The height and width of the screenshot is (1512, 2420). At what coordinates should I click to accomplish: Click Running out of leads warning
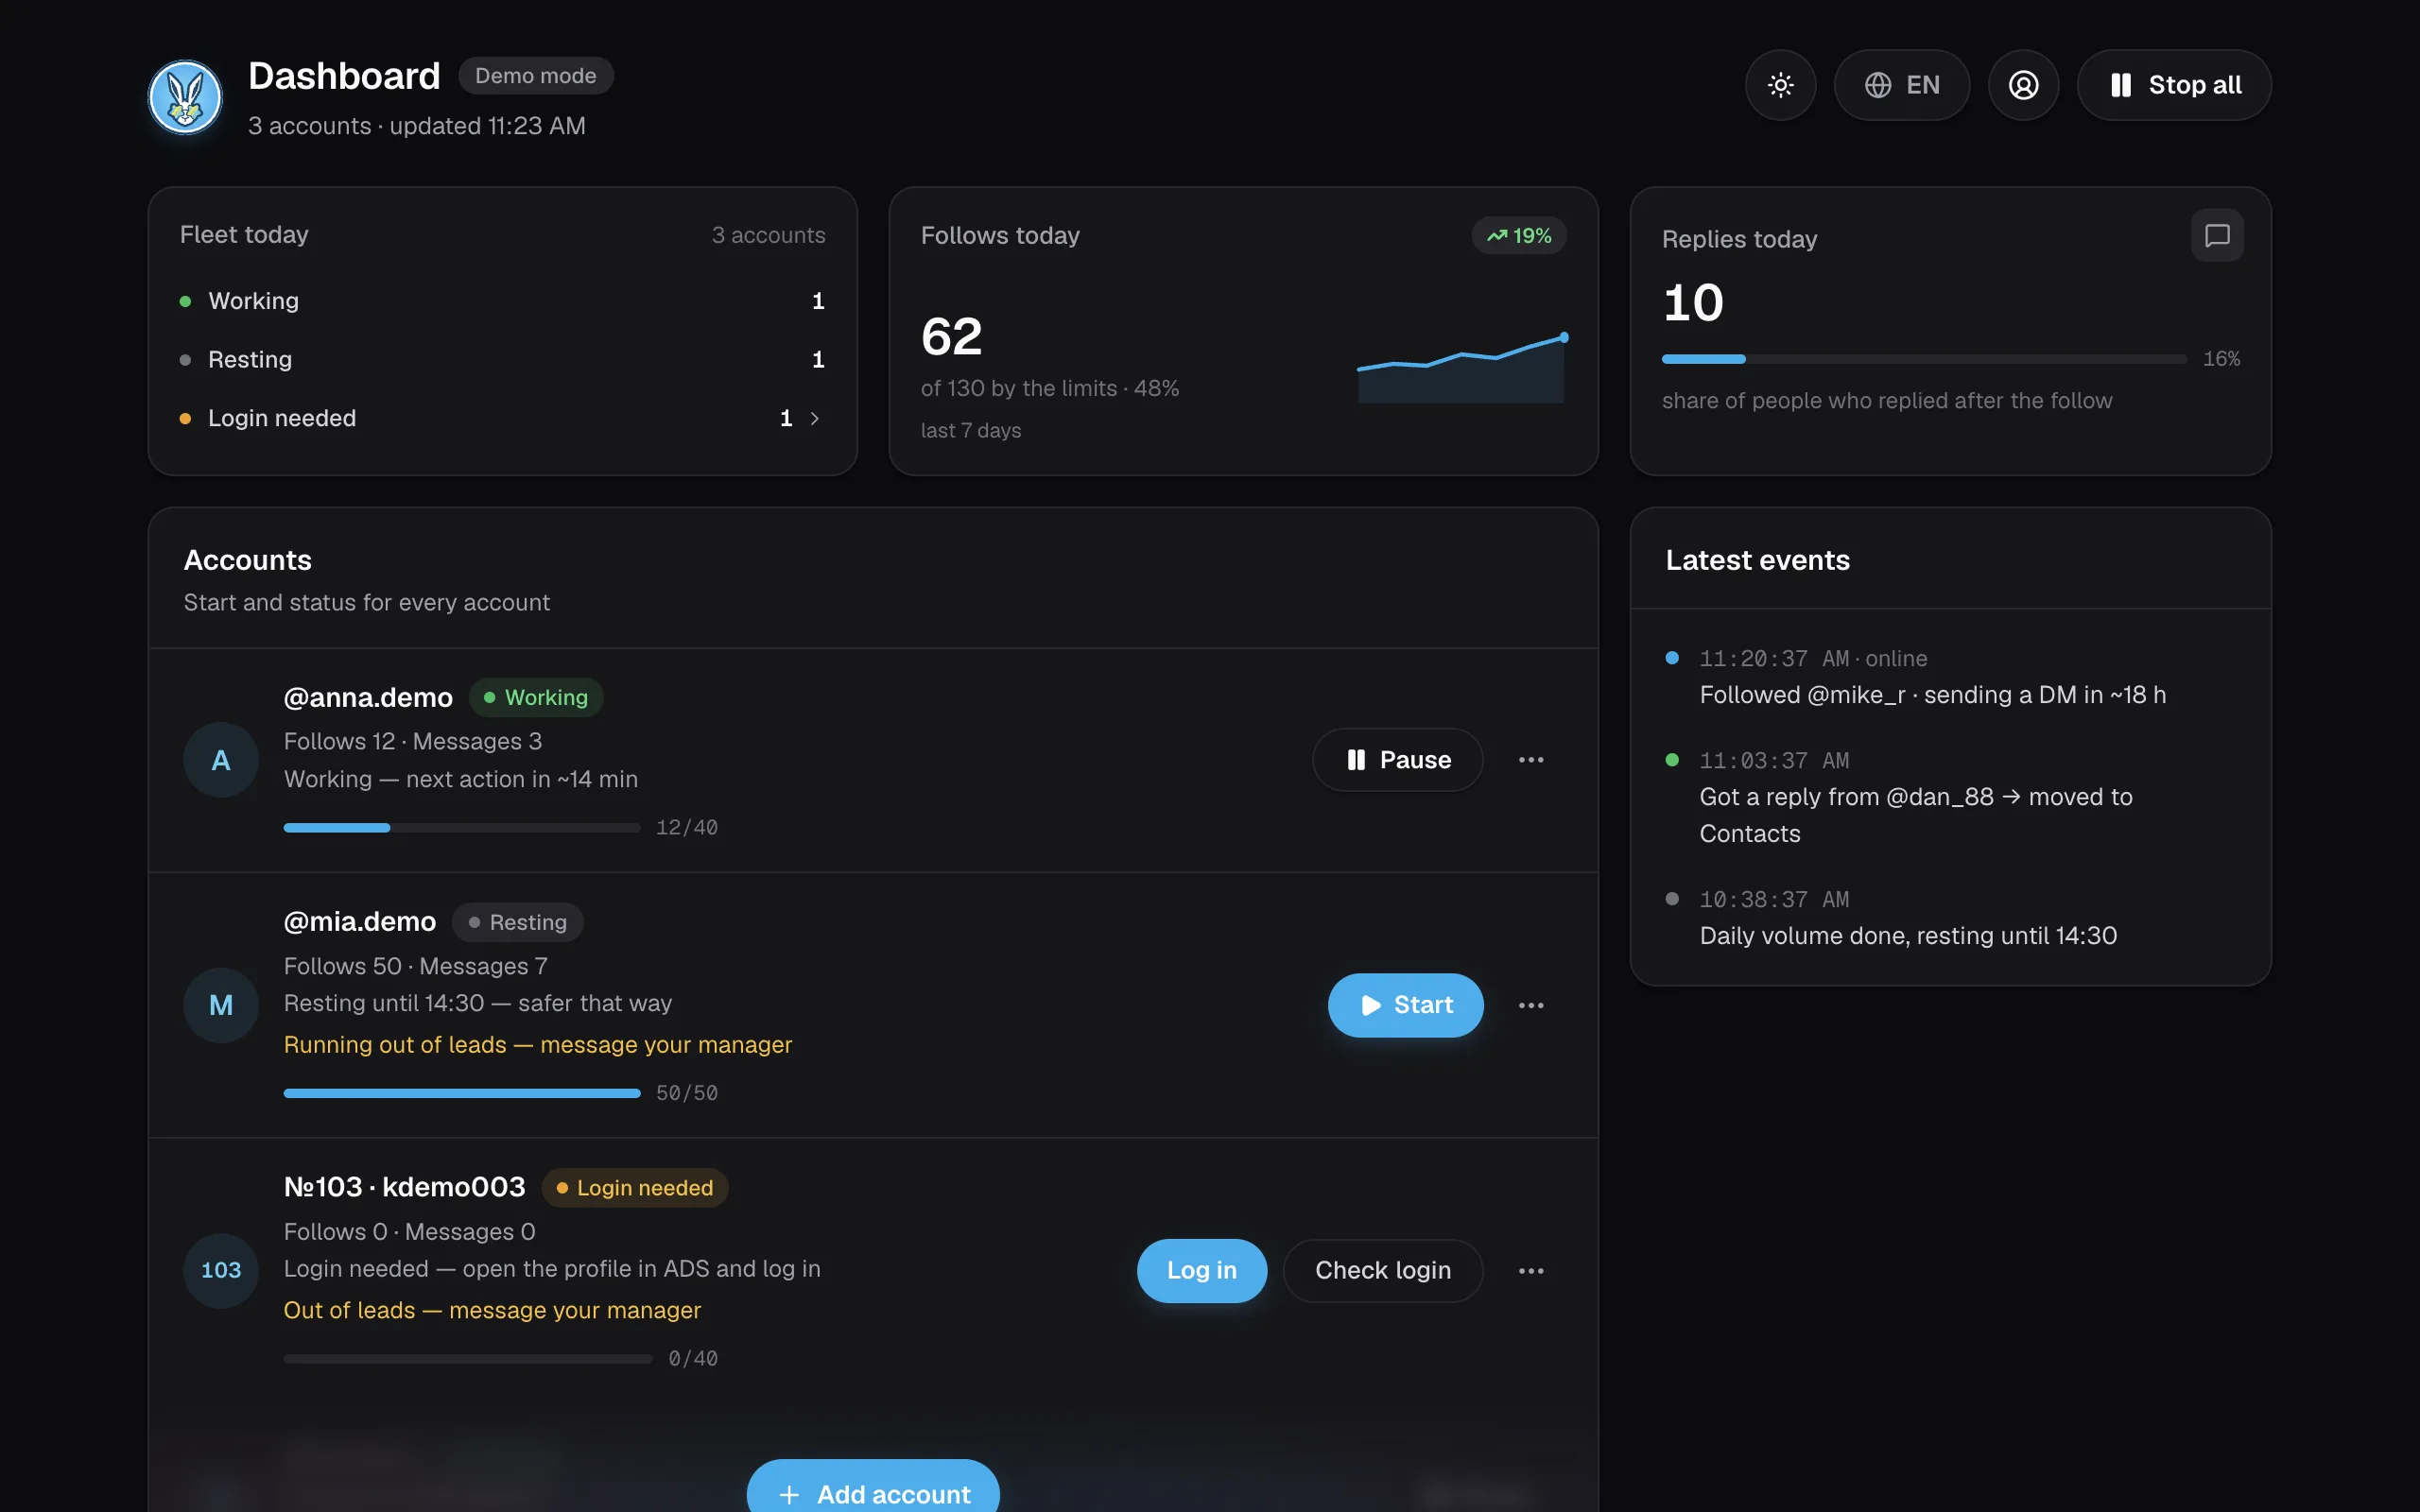point(538,1045)
